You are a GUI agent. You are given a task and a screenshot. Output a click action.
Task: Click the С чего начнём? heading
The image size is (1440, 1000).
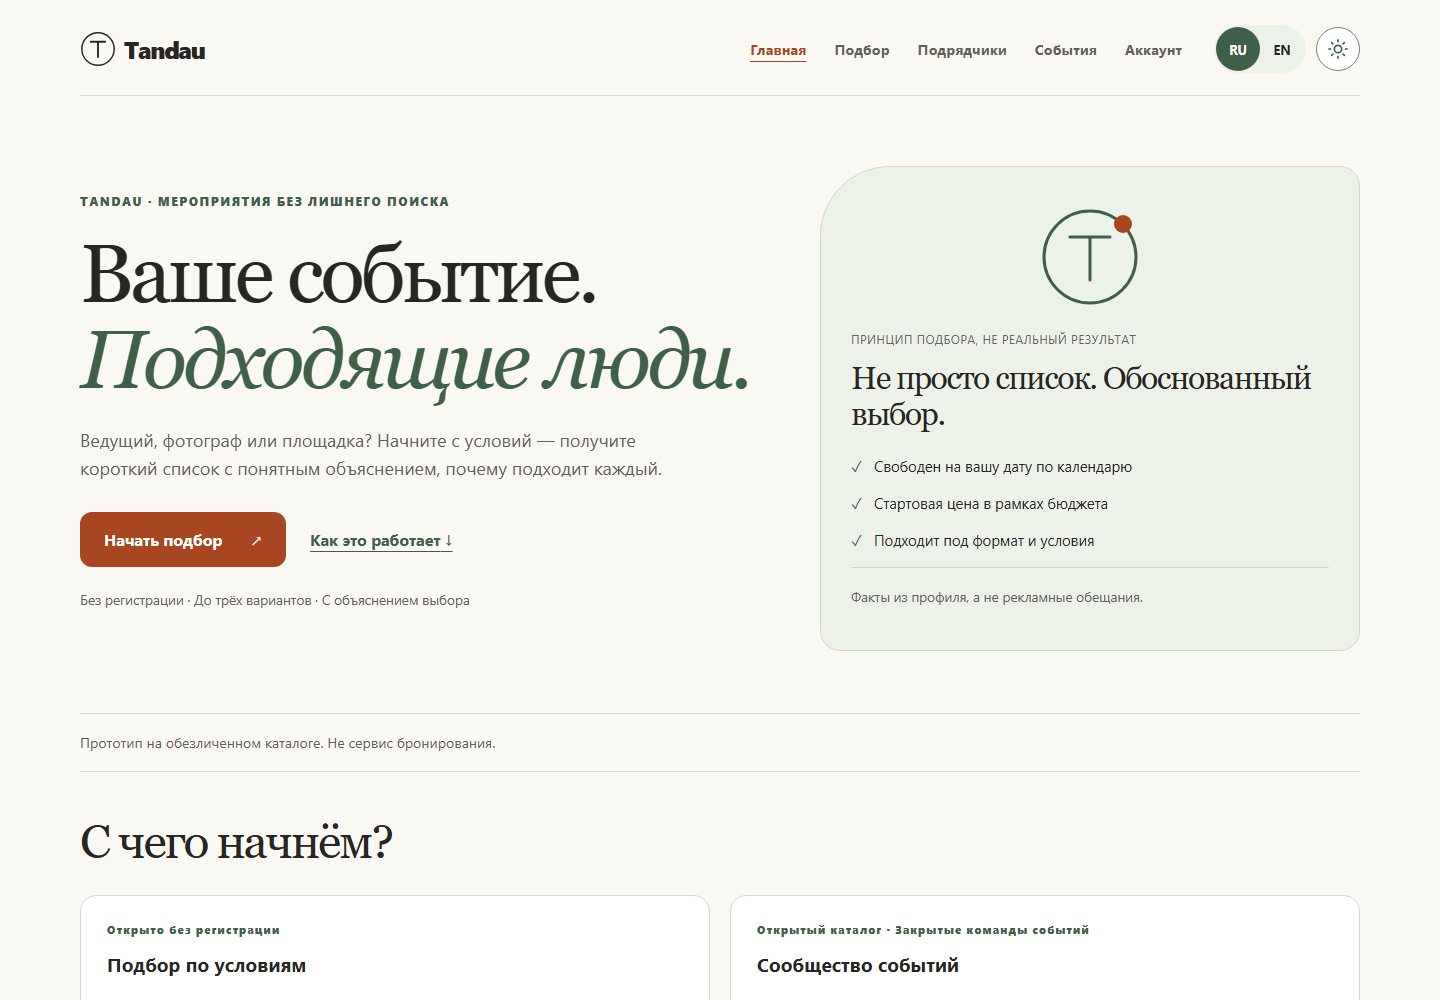(x=236, y=842)
